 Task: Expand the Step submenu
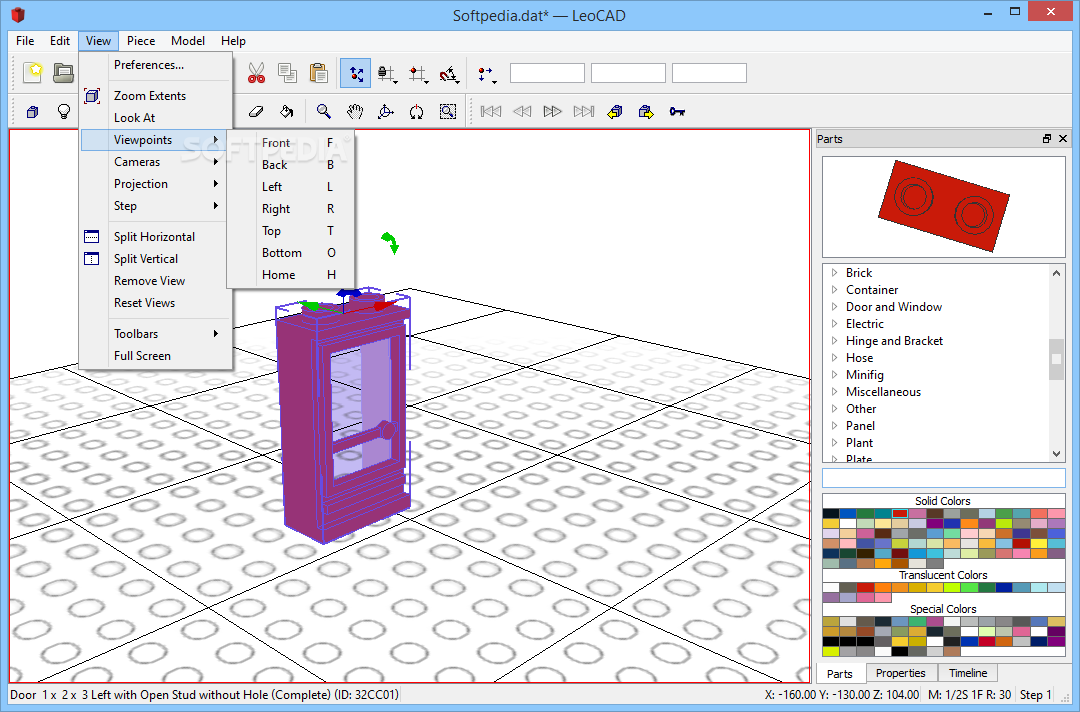[x=156, y=206]
